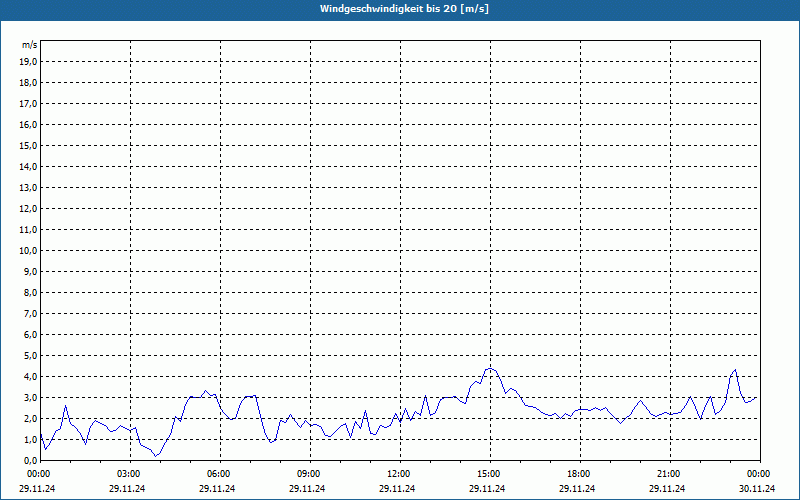This screenshot has height=500, width=800.
Task: Click the 12:00 x-axis time label
Action: [398, 473]
